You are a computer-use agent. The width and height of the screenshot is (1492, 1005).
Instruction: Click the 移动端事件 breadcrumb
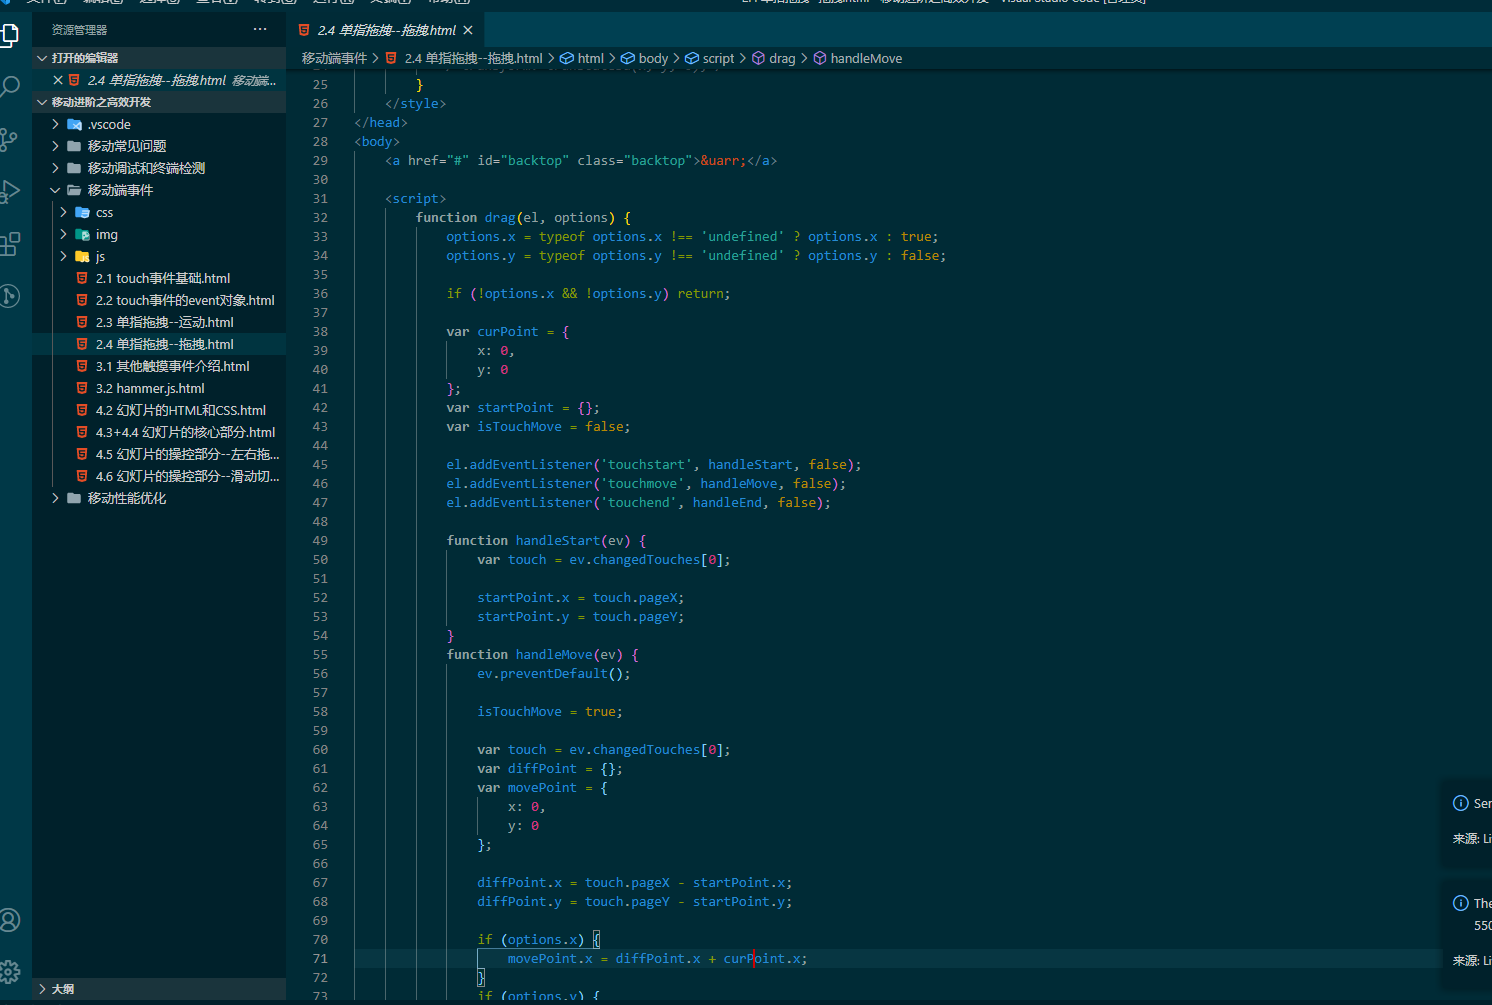(x=334, y=58)
